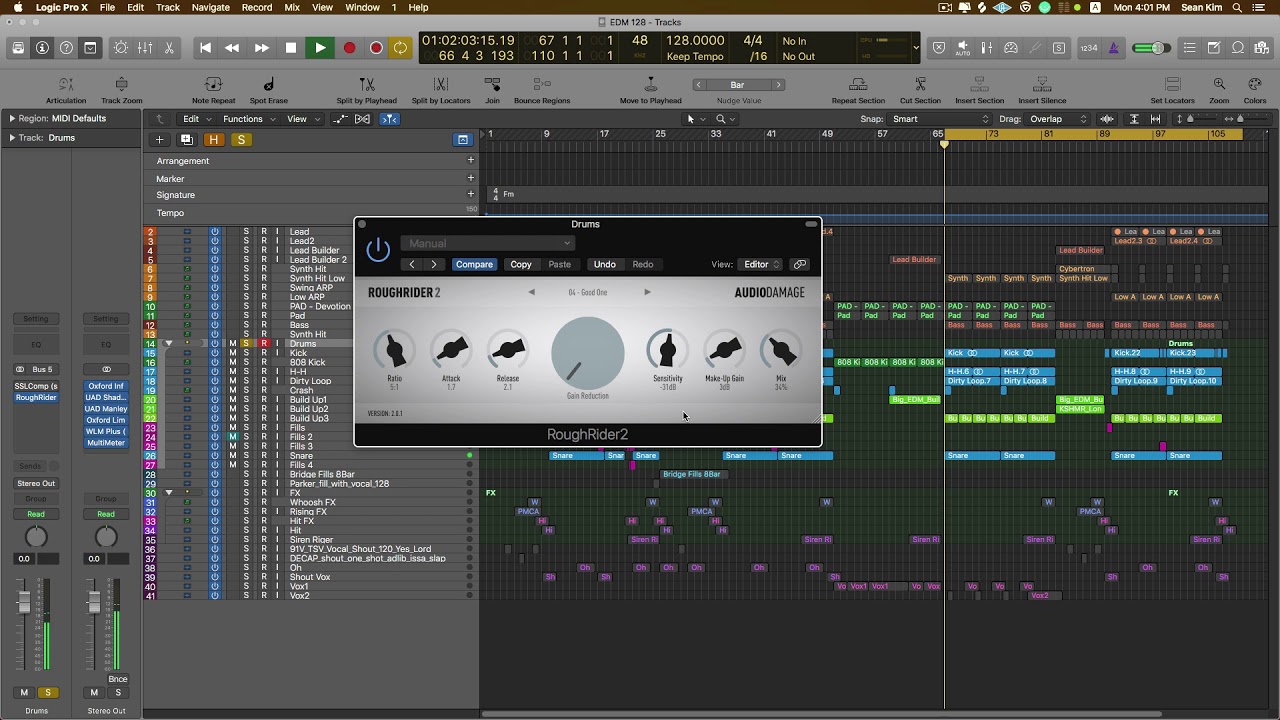The image size is (1280, 720).
Task: Click the Fast Forward transport button
Action: (261, 48)
